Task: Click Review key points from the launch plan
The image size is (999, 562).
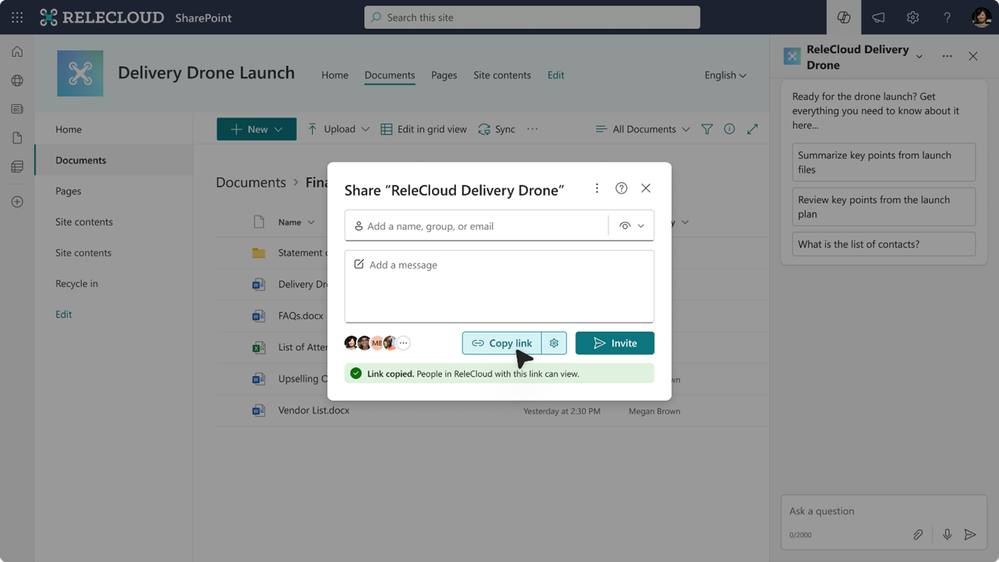Action: click(x=884, y=207)
